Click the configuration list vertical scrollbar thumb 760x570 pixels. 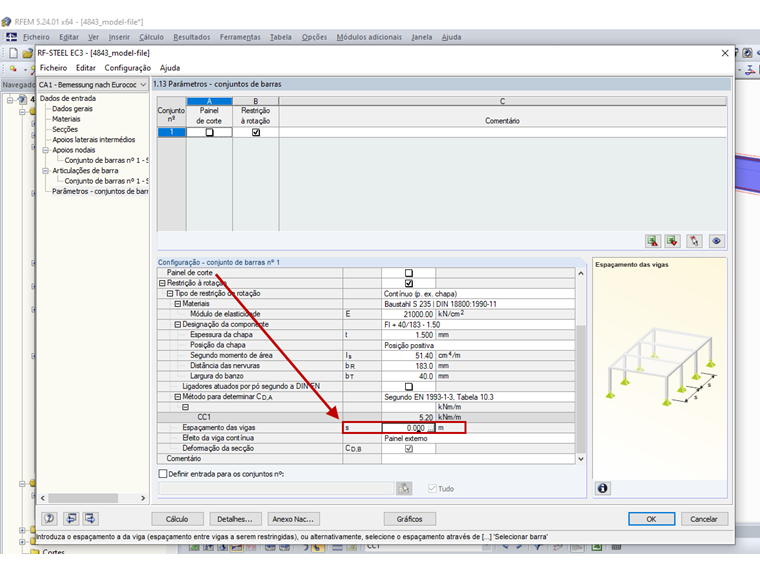(x=581, y=388)
